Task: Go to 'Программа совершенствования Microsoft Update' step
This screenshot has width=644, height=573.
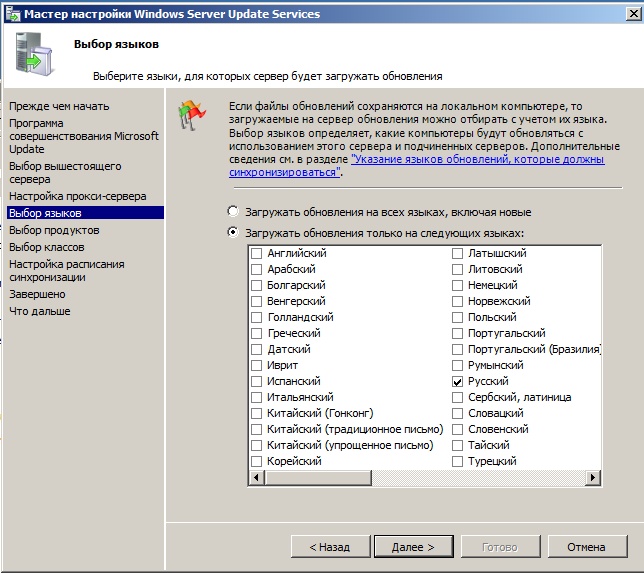Action: pyautogui.click(x=84, y=136)
